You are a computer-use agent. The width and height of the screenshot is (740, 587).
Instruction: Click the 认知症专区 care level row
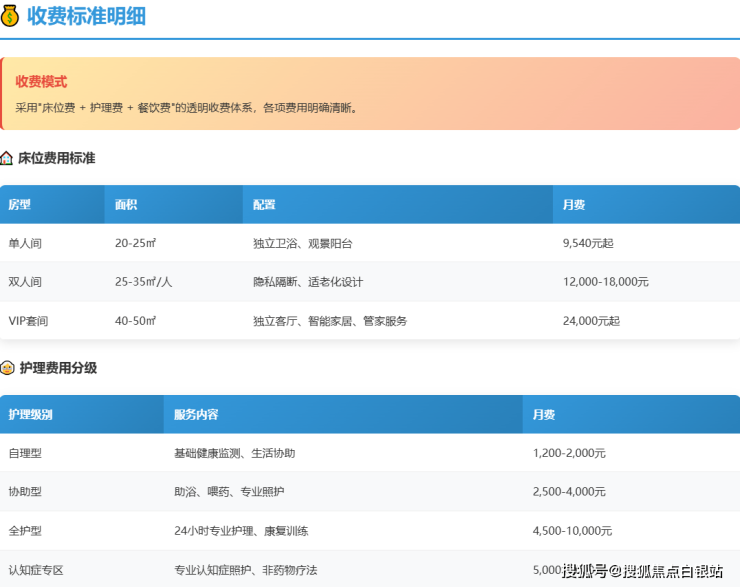coord(36,570)
